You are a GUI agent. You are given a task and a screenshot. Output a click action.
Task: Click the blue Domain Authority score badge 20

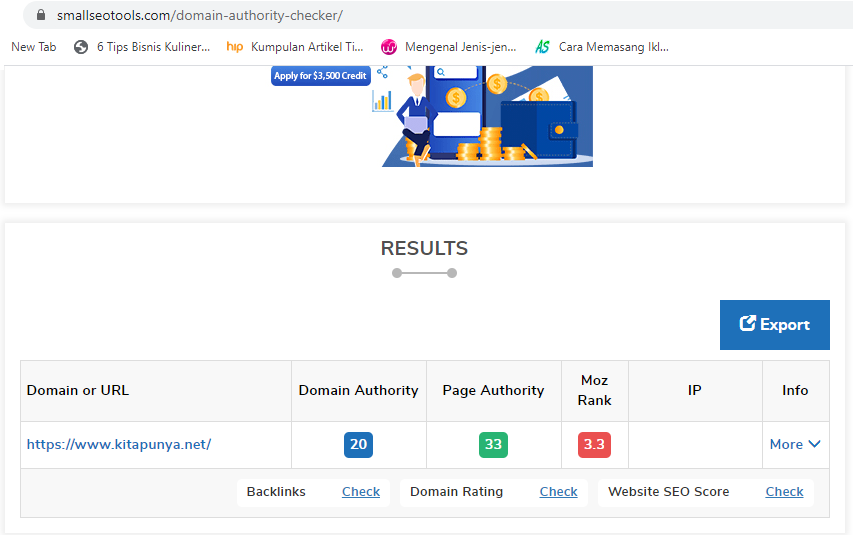point(358,444)
